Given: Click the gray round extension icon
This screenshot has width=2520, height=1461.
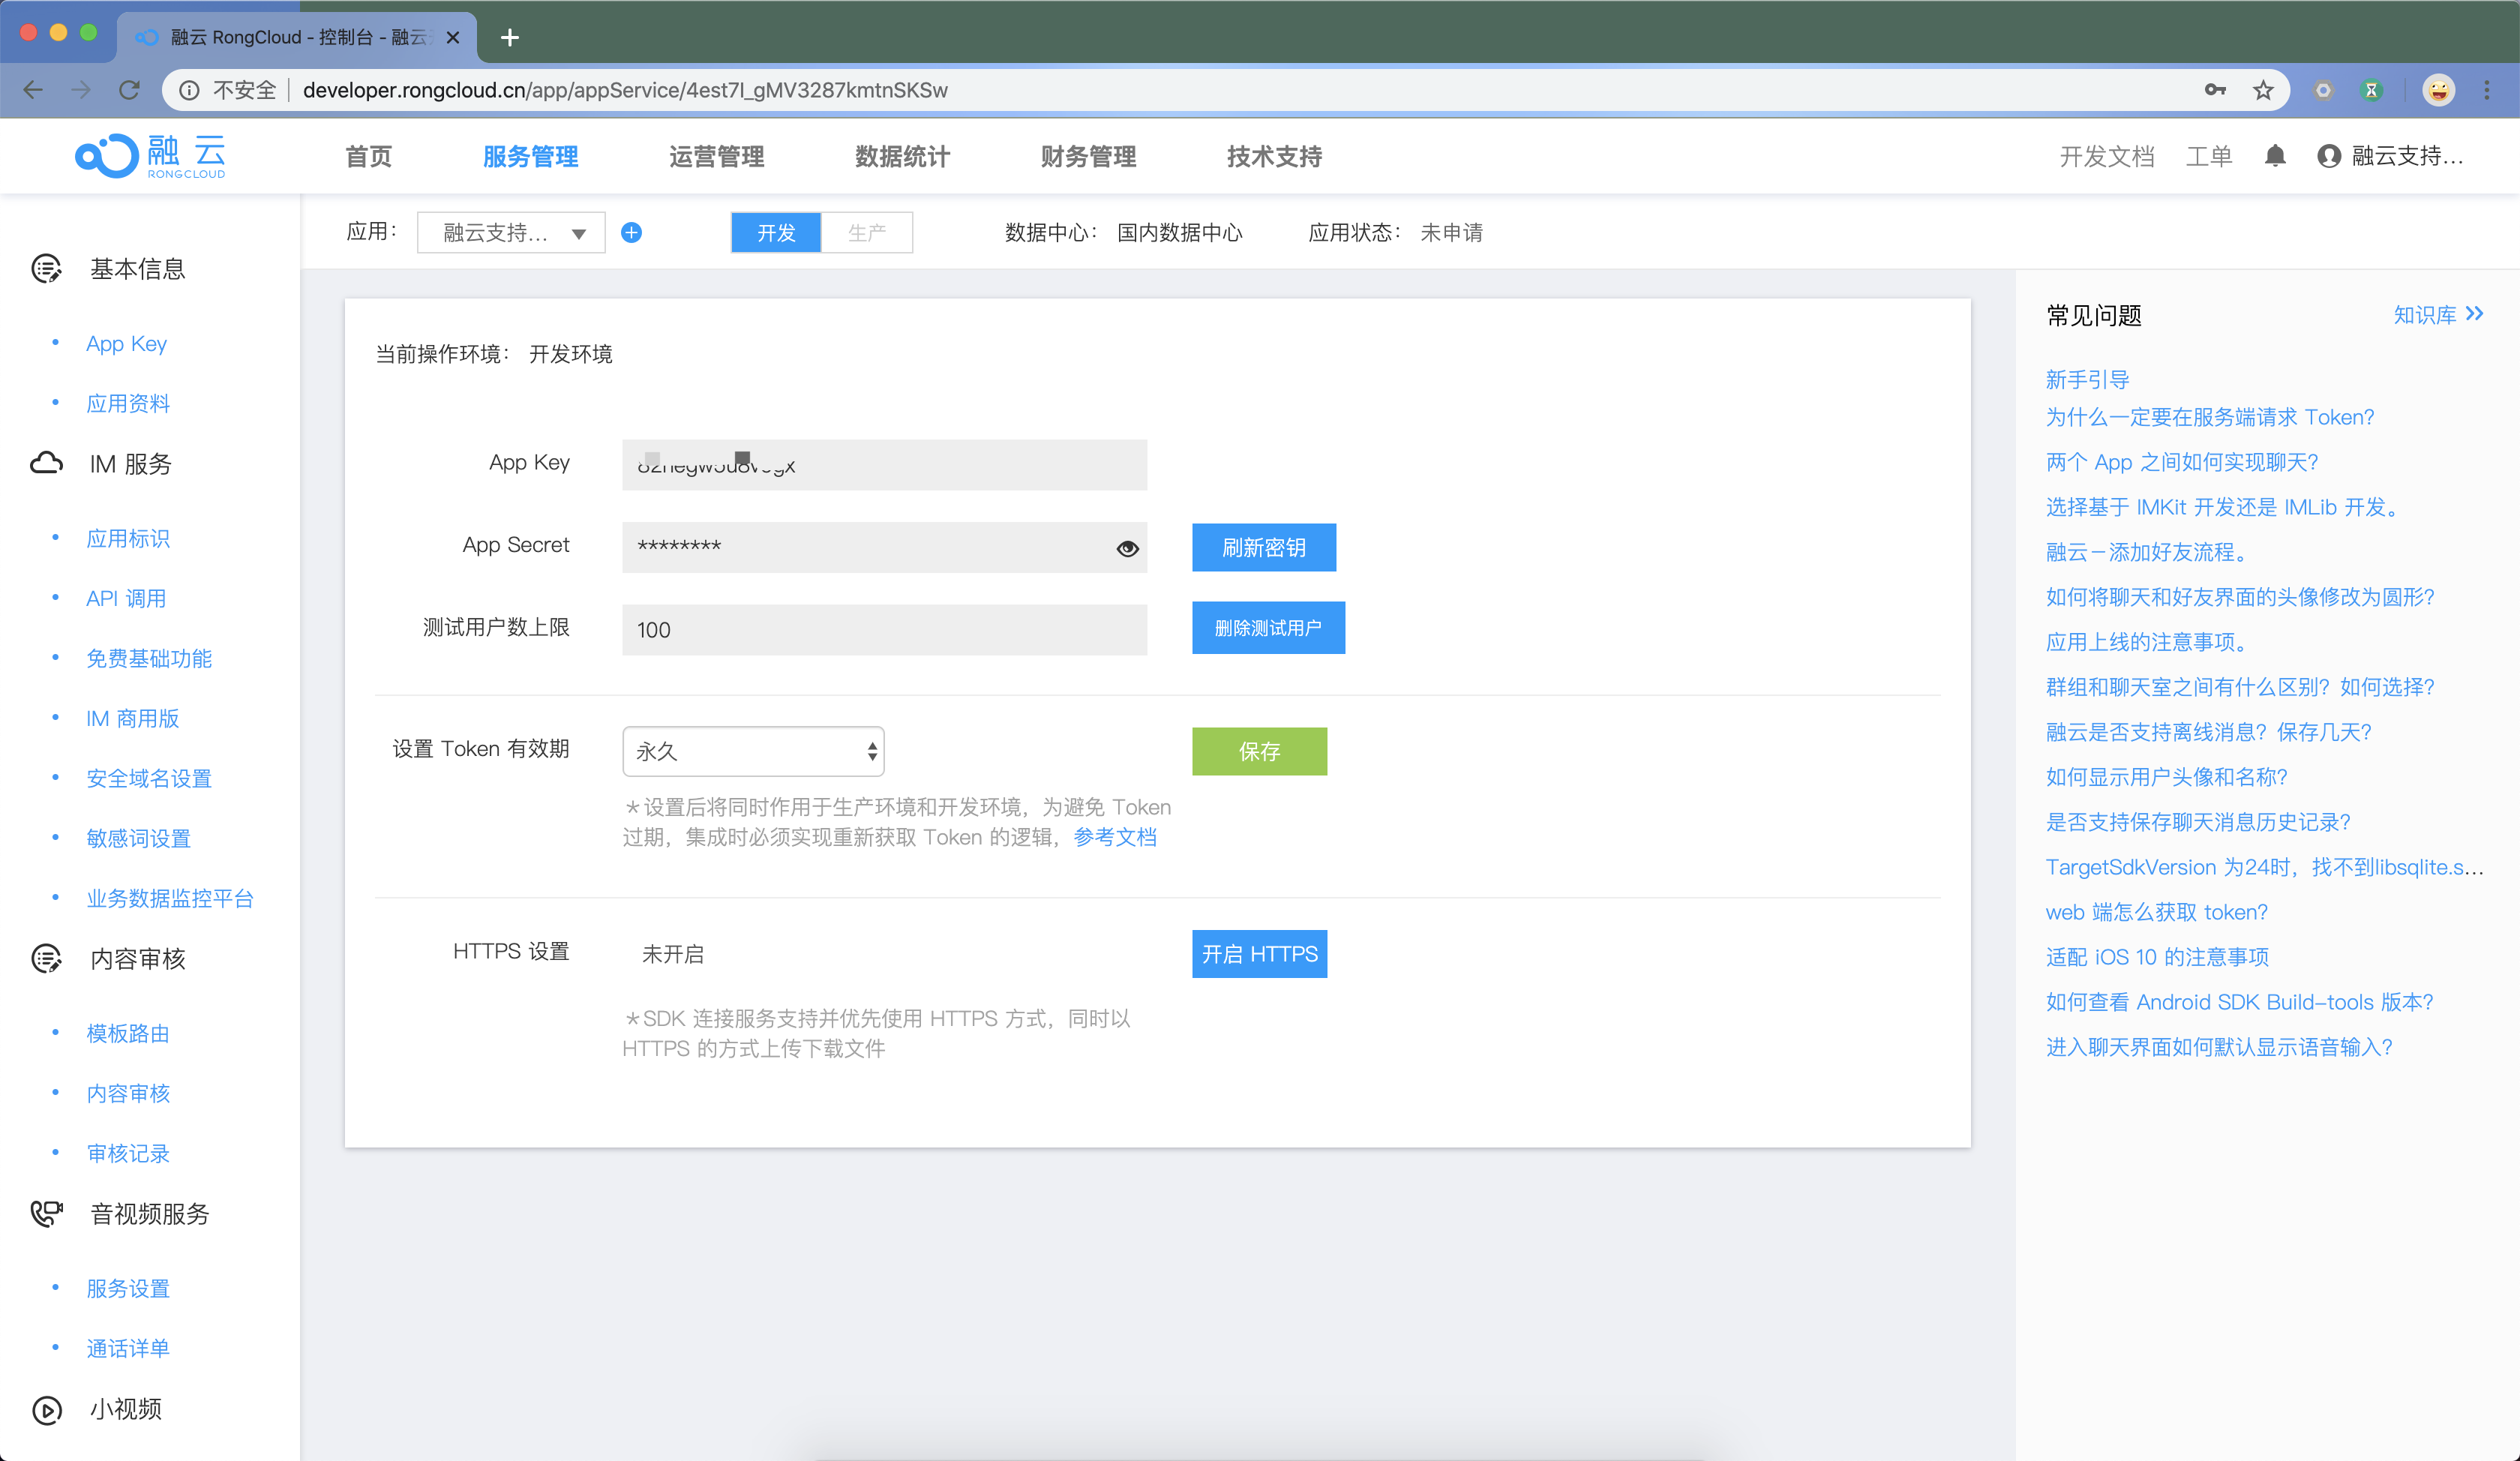Looking at the screenshot, I should (2323, 90).
